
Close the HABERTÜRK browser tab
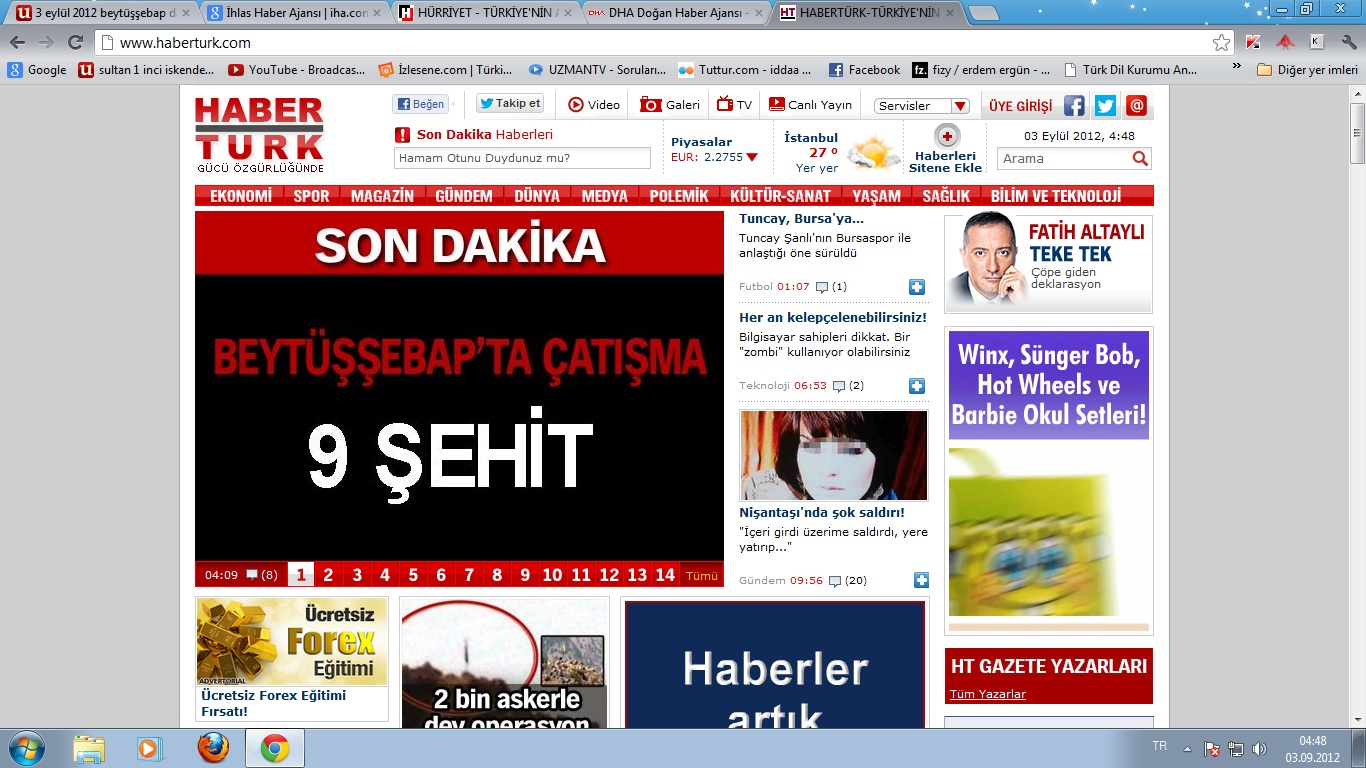point(948,14)
